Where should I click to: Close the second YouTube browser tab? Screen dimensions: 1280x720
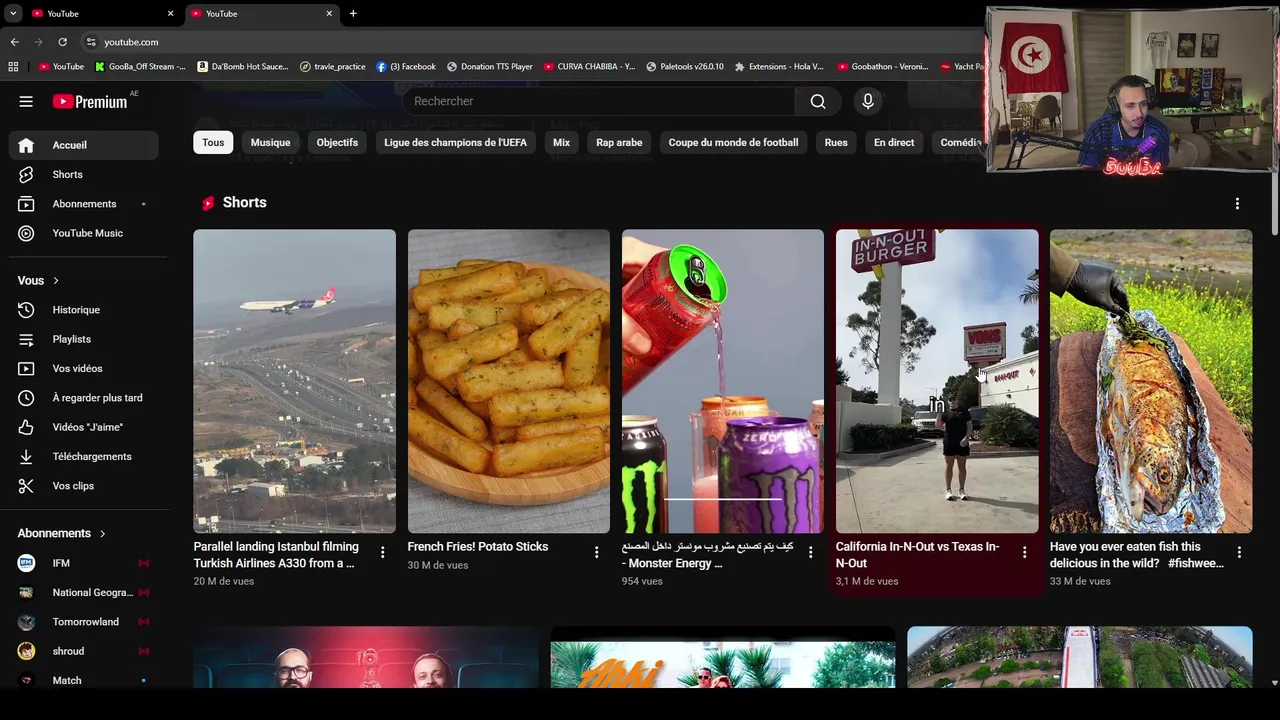click(x=329, y=14)
